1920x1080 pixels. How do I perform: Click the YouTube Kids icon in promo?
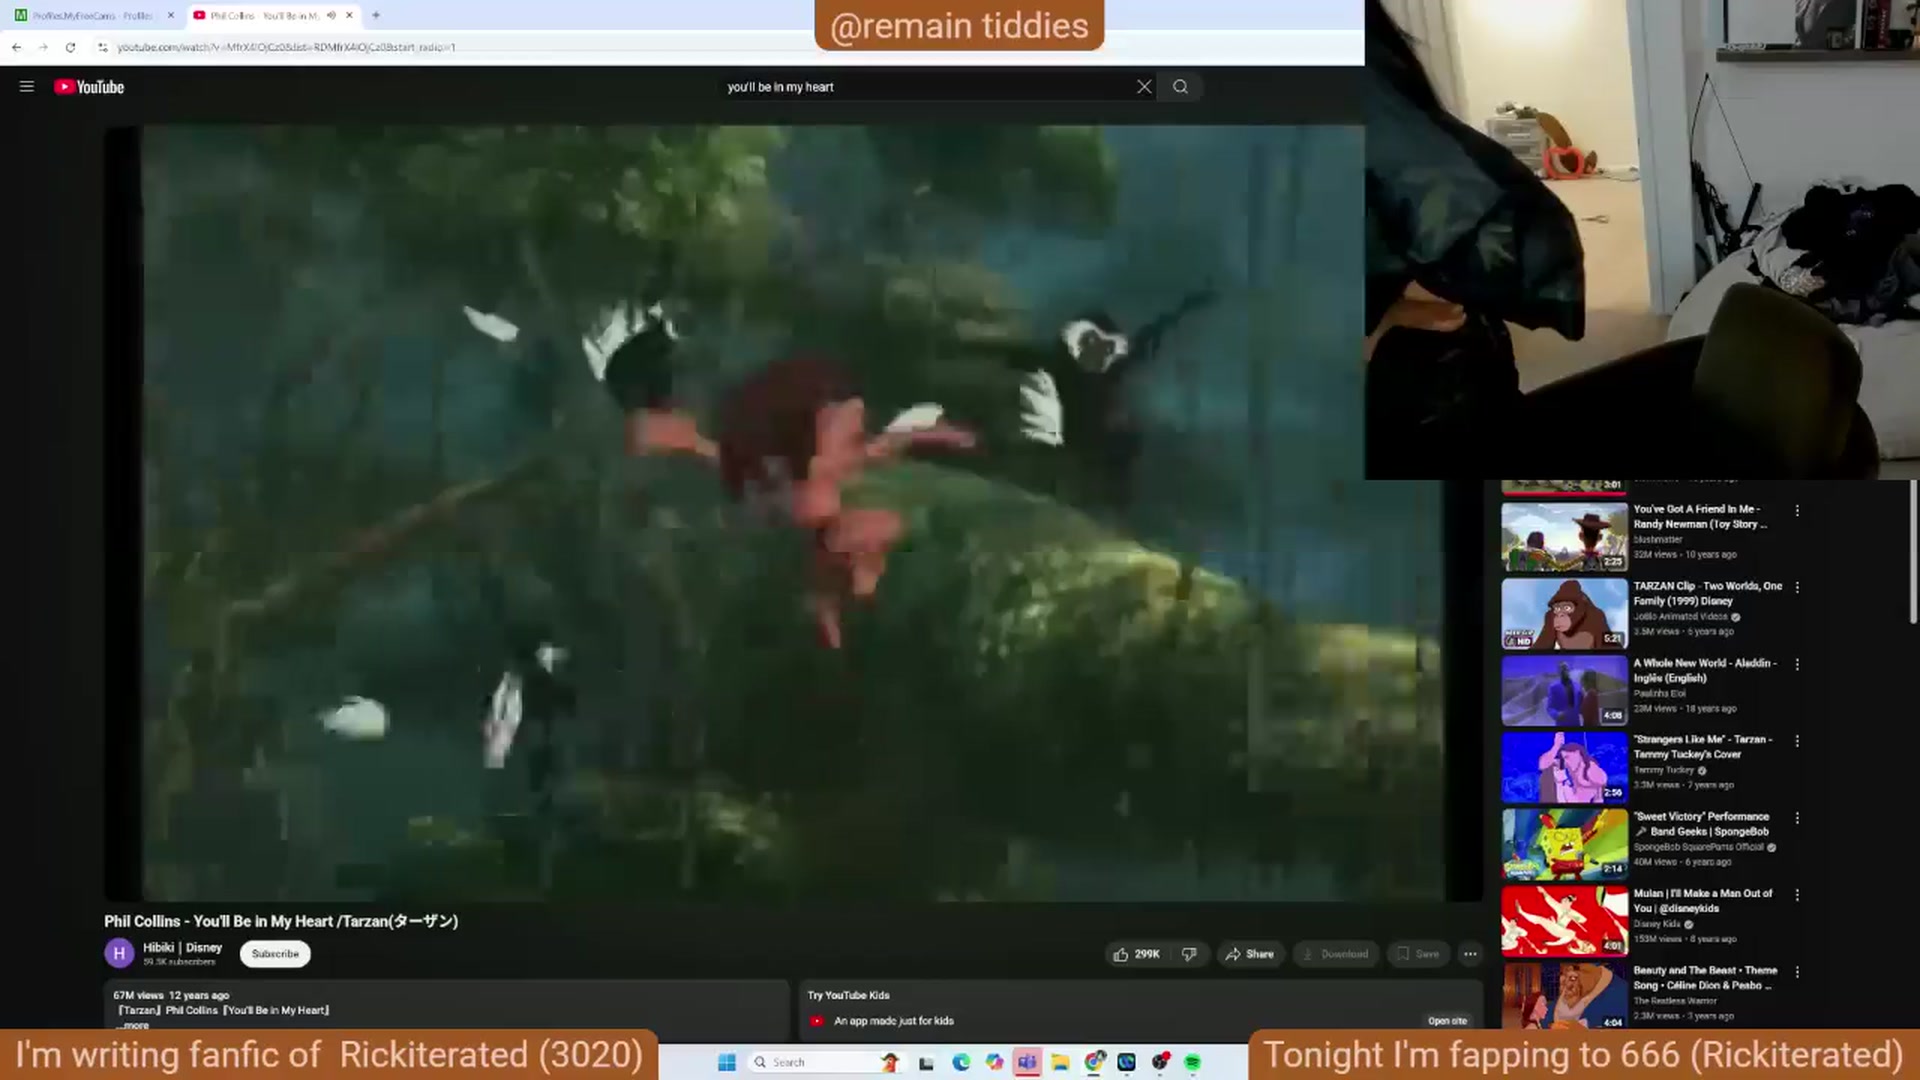817,1021
